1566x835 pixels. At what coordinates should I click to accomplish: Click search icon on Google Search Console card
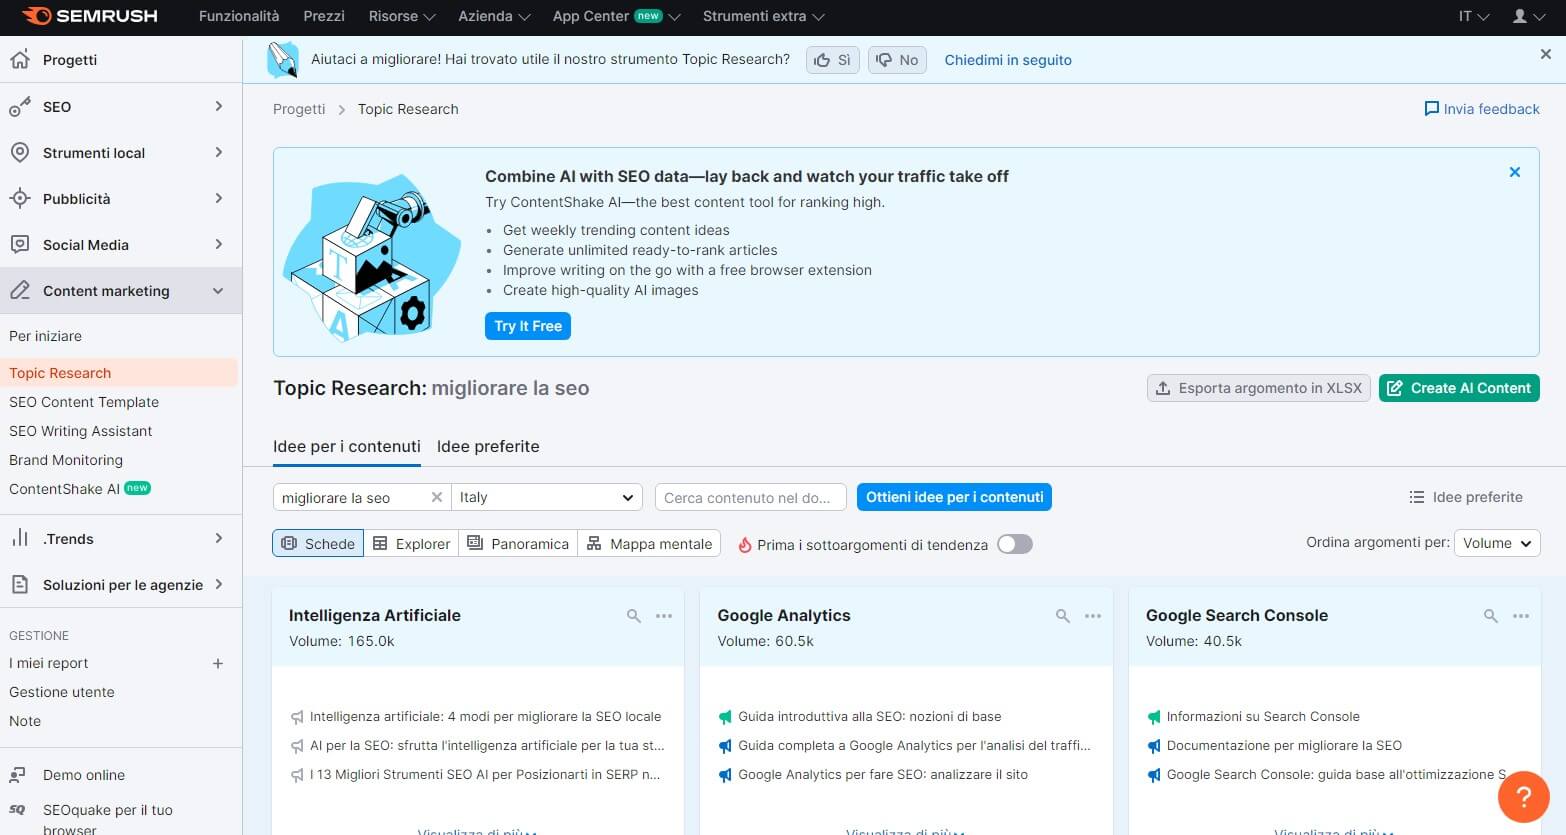click(x=1491, y=616)
